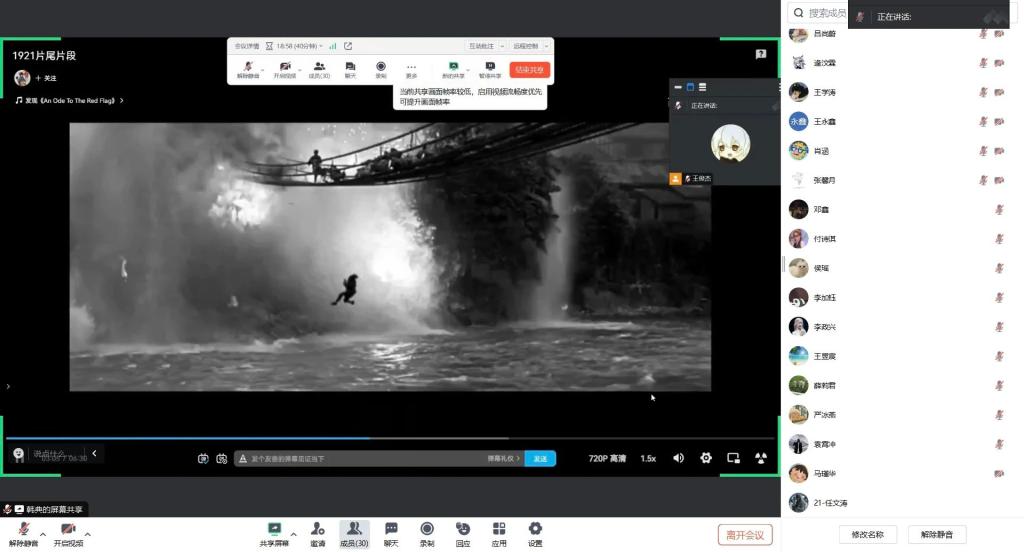Click the red 结束共享 end sharing button

tap(529, 70)
